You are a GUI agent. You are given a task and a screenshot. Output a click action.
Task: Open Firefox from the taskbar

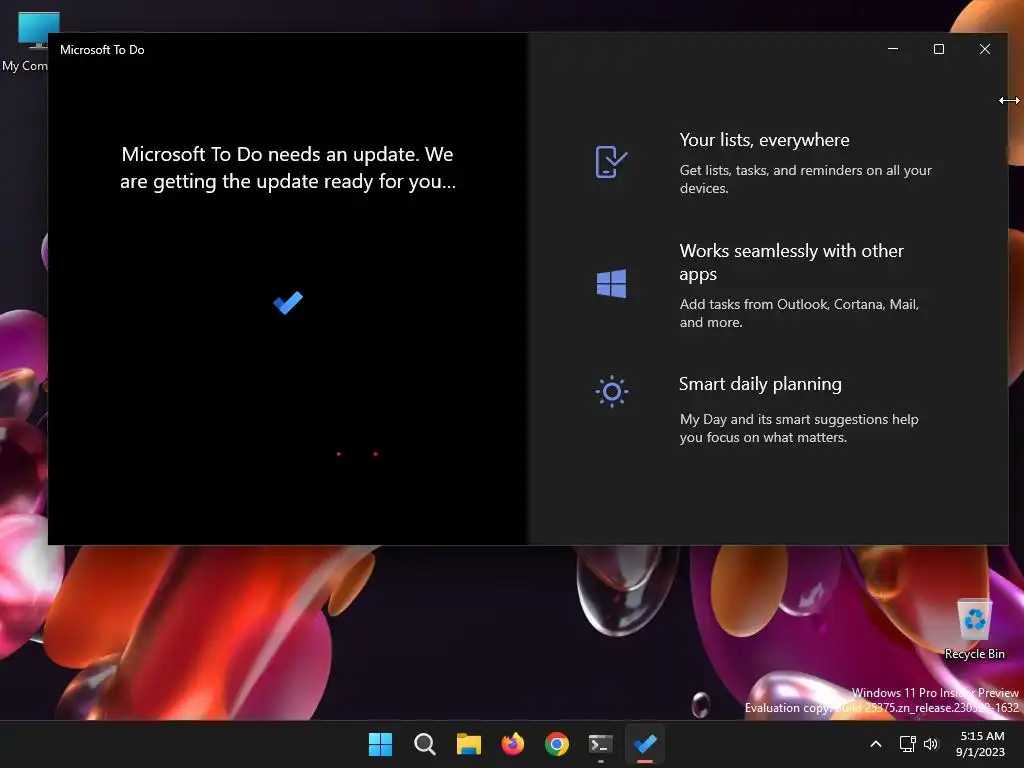pos(513,744)
